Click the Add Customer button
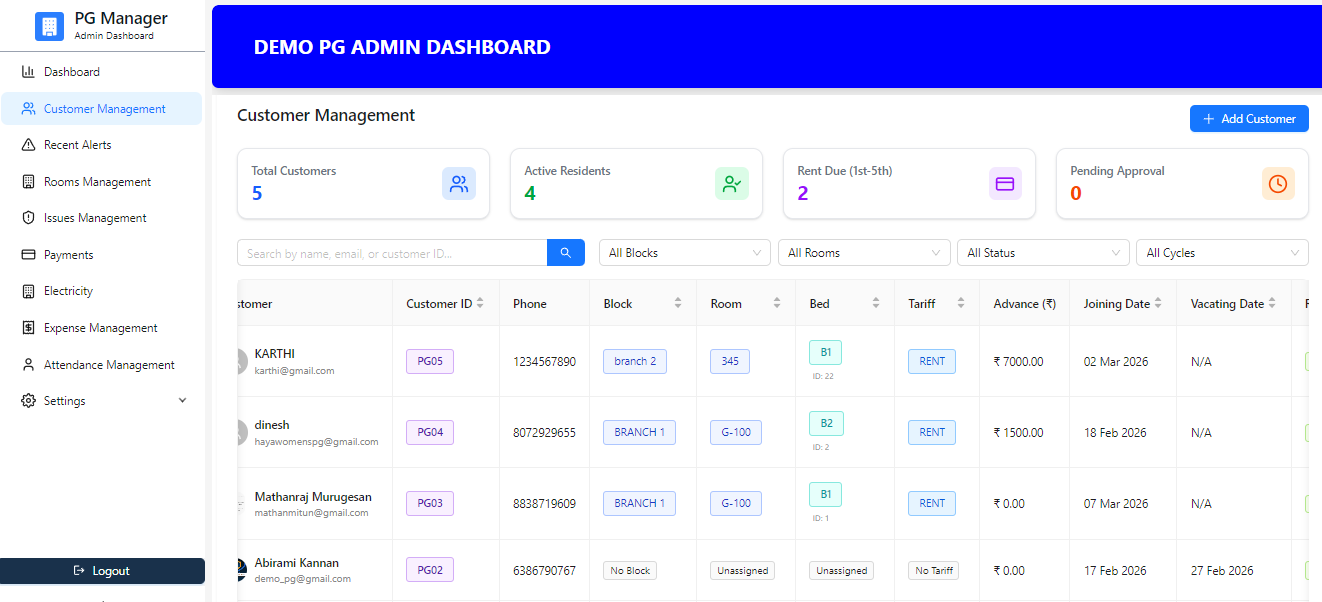This screenshot has height=602, width=1322. (x=1249, y=118)
